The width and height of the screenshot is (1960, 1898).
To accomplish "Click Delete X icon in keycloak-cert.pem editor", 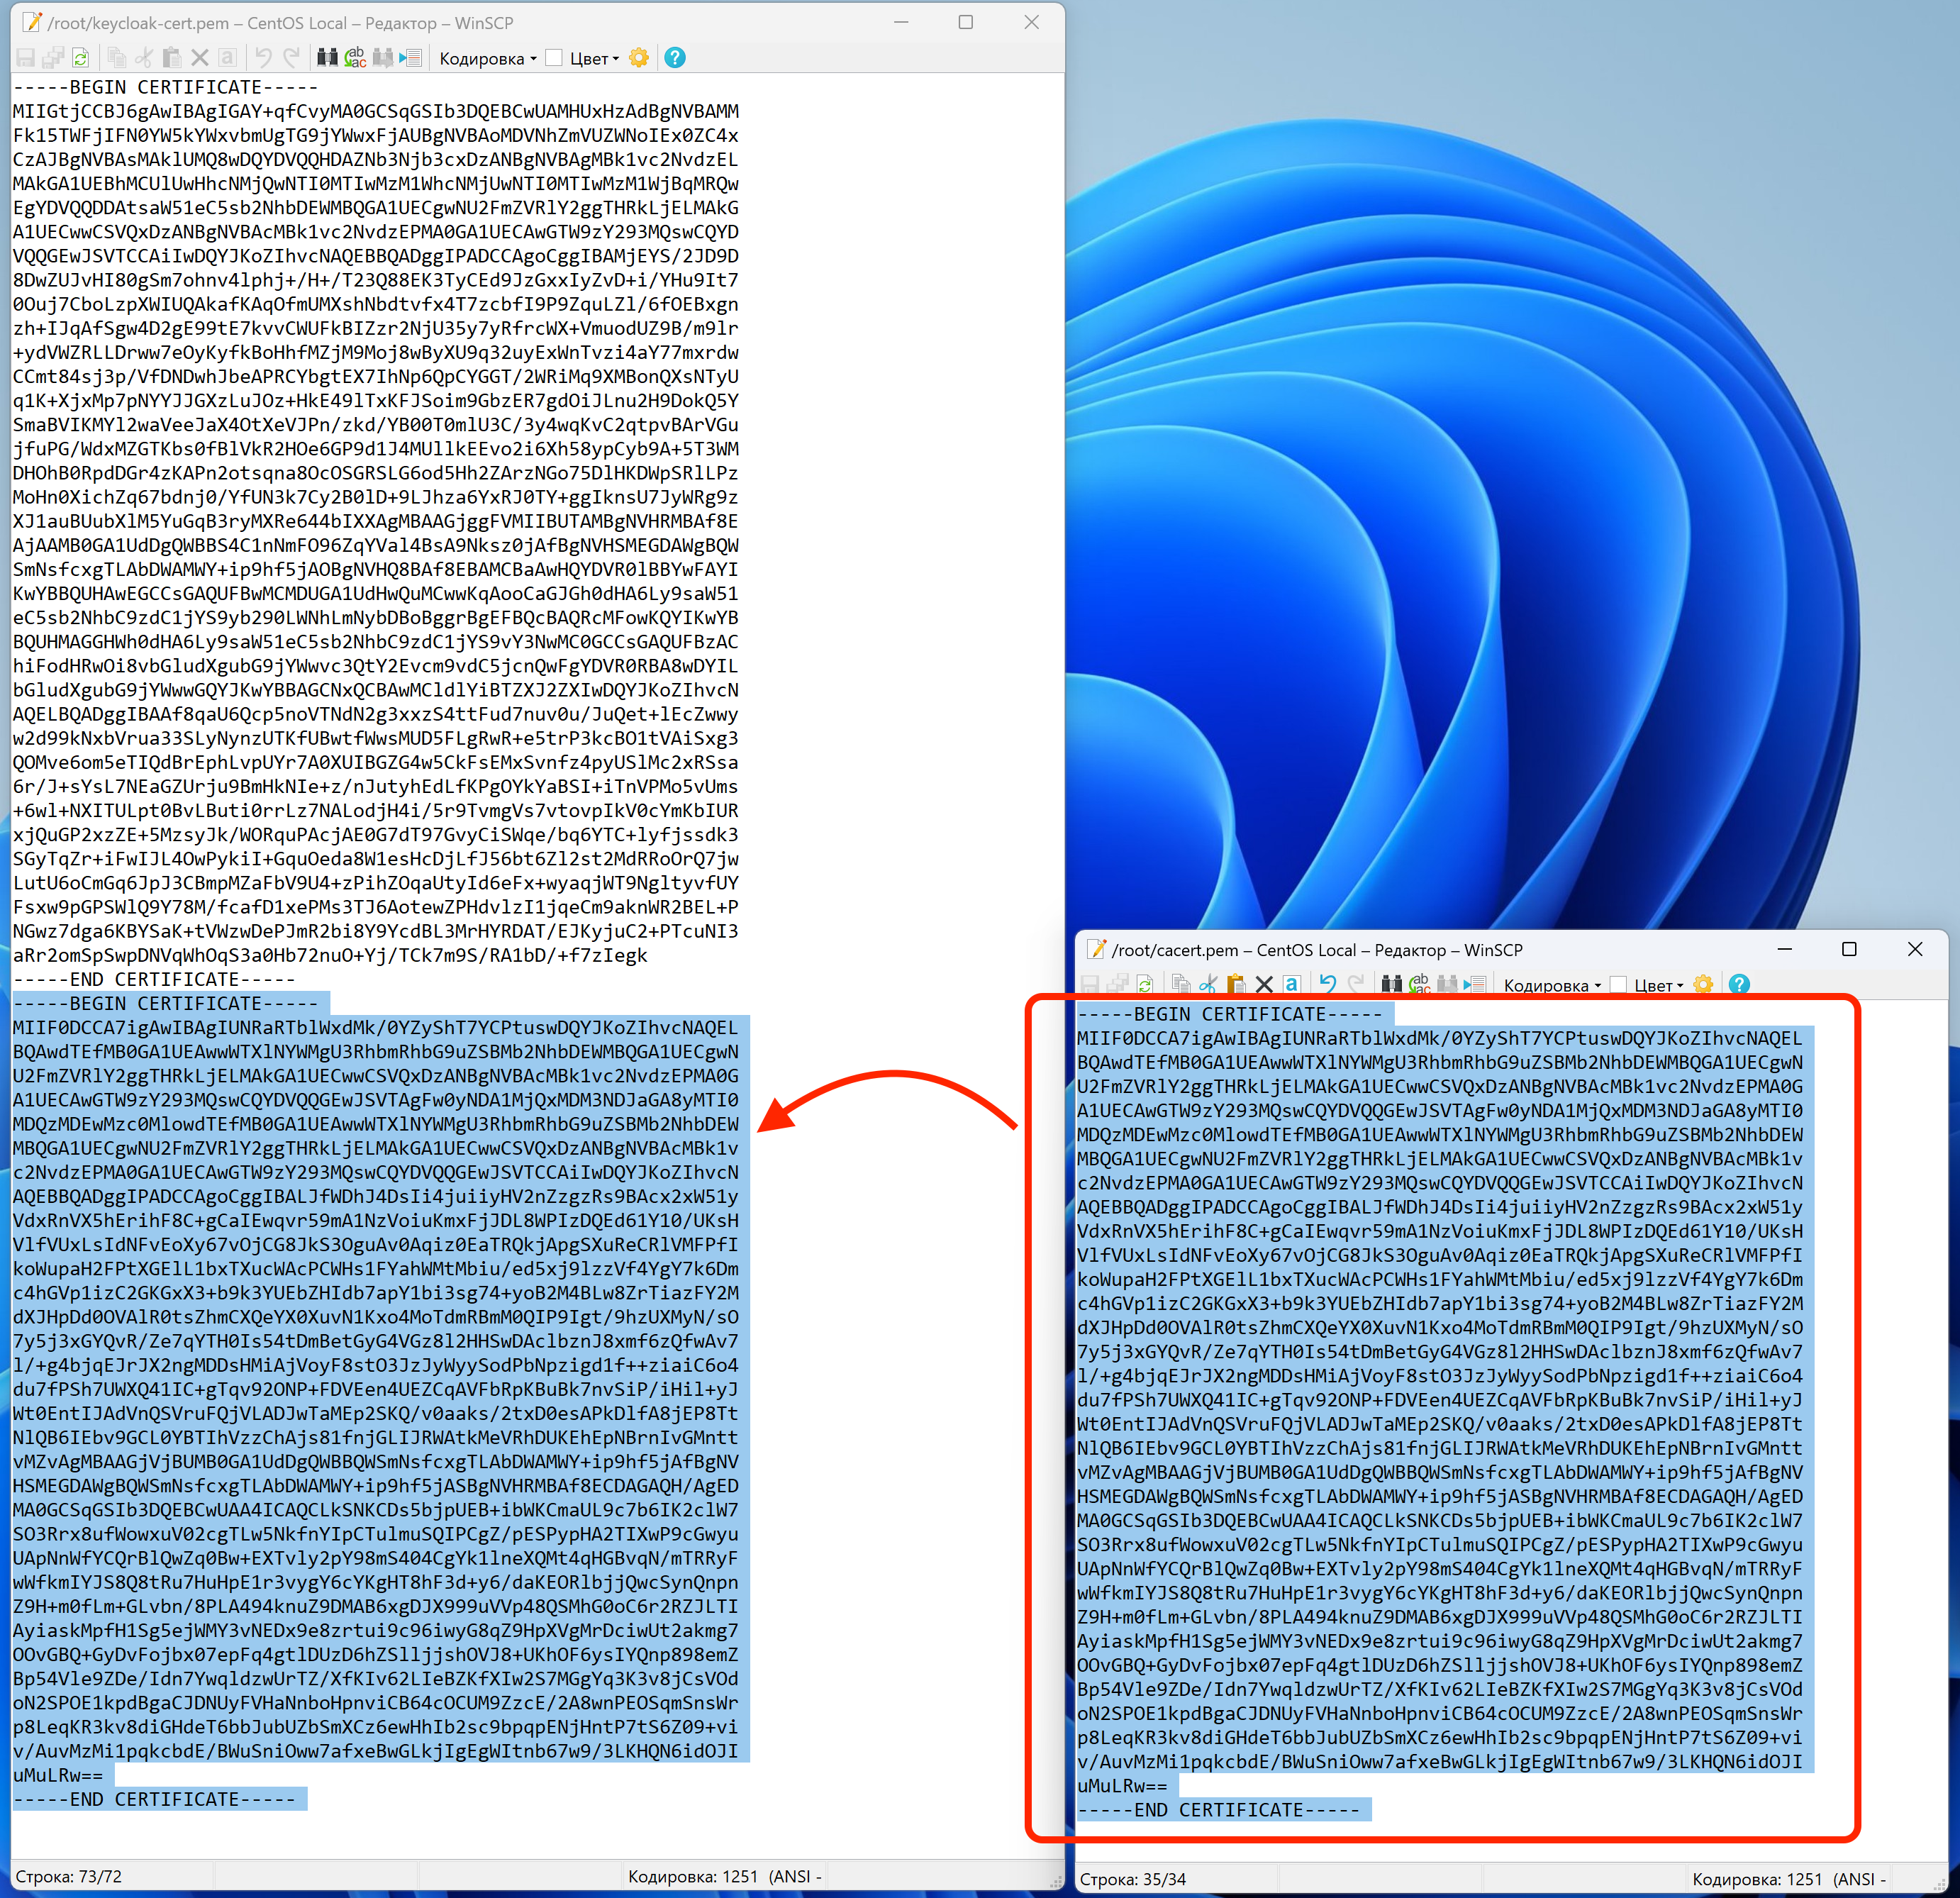I will click(200, 58).
